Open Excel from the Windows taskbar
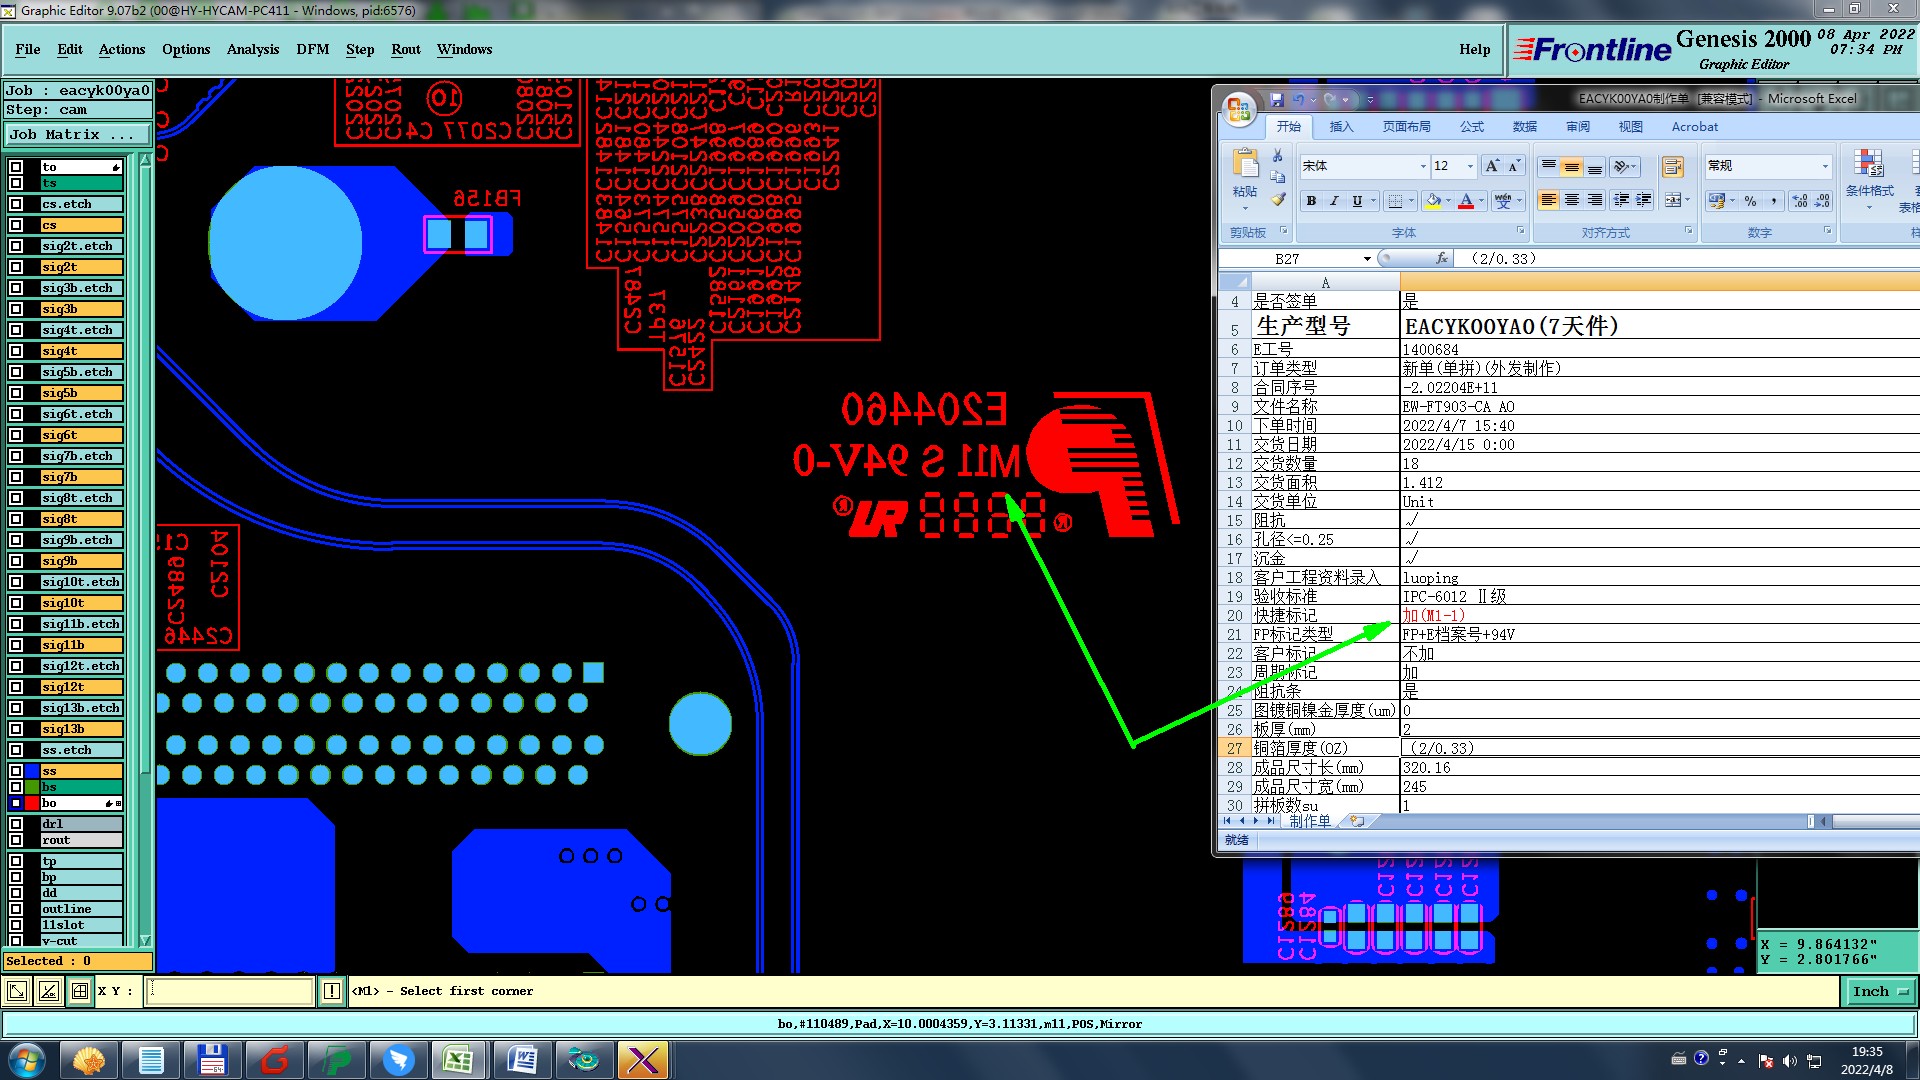The image size is (1920, 1080). [459, 1059]
